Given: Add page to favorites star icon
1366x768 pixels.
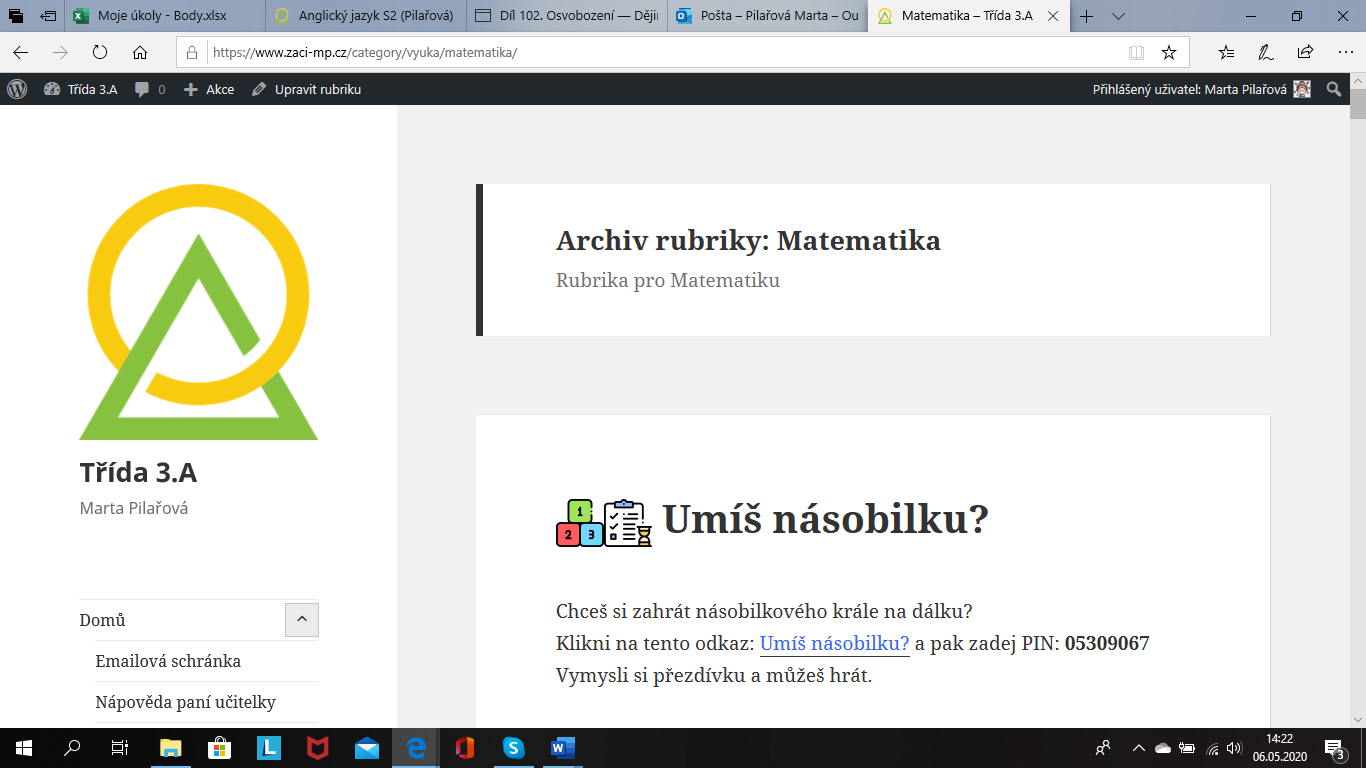Looking at the screenshot, I should tap(1168, 53).
